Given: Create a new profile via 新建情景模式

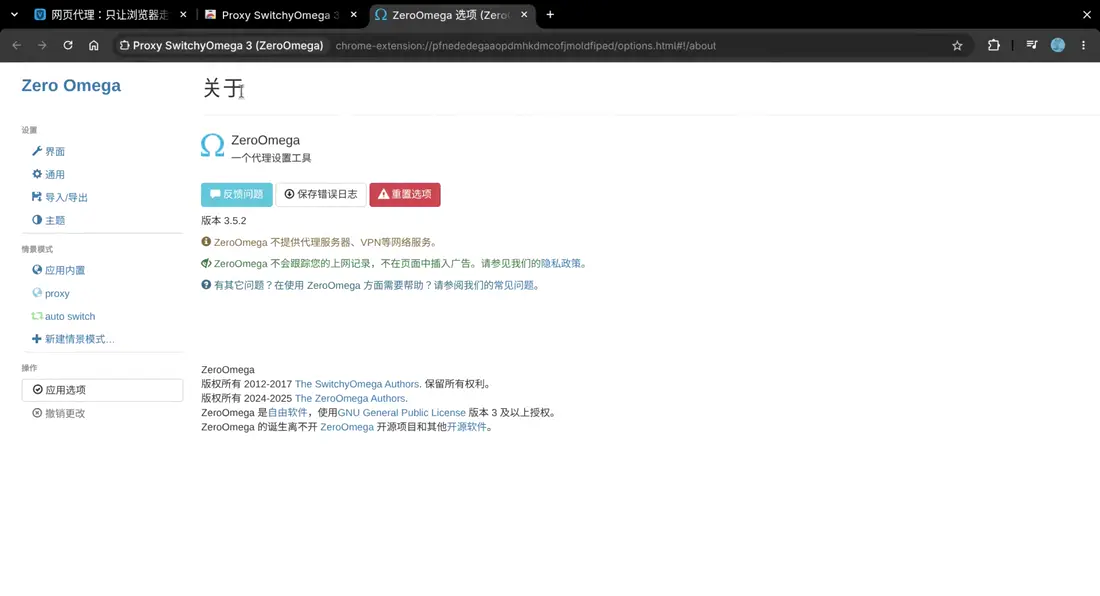Looking at the screenshot, I should click(73, 339).
